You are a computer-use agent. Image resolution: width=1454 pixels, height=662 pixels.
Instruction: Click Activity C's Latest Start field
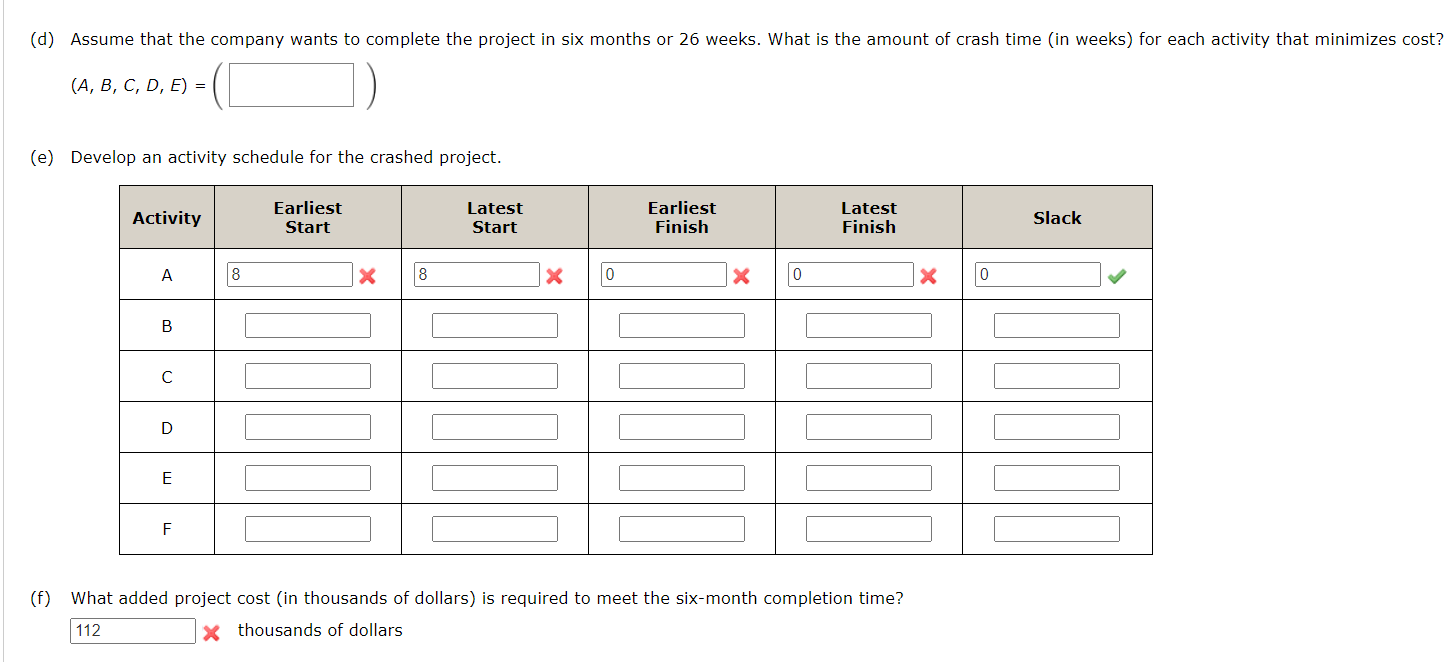pyautogui.click(x=494, y=375)
